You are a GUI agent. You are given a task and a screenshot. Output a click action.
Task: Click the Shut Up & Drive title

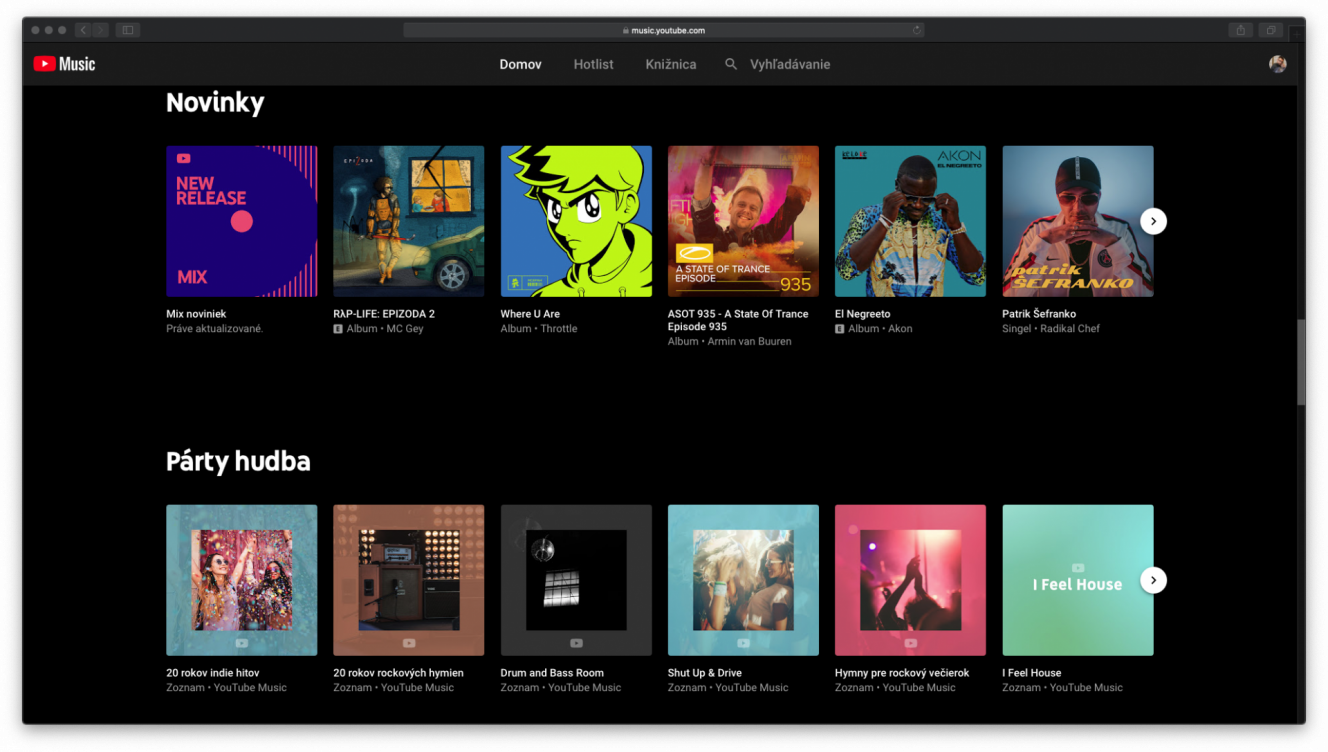pyautogui.click(x=705, y=673)
